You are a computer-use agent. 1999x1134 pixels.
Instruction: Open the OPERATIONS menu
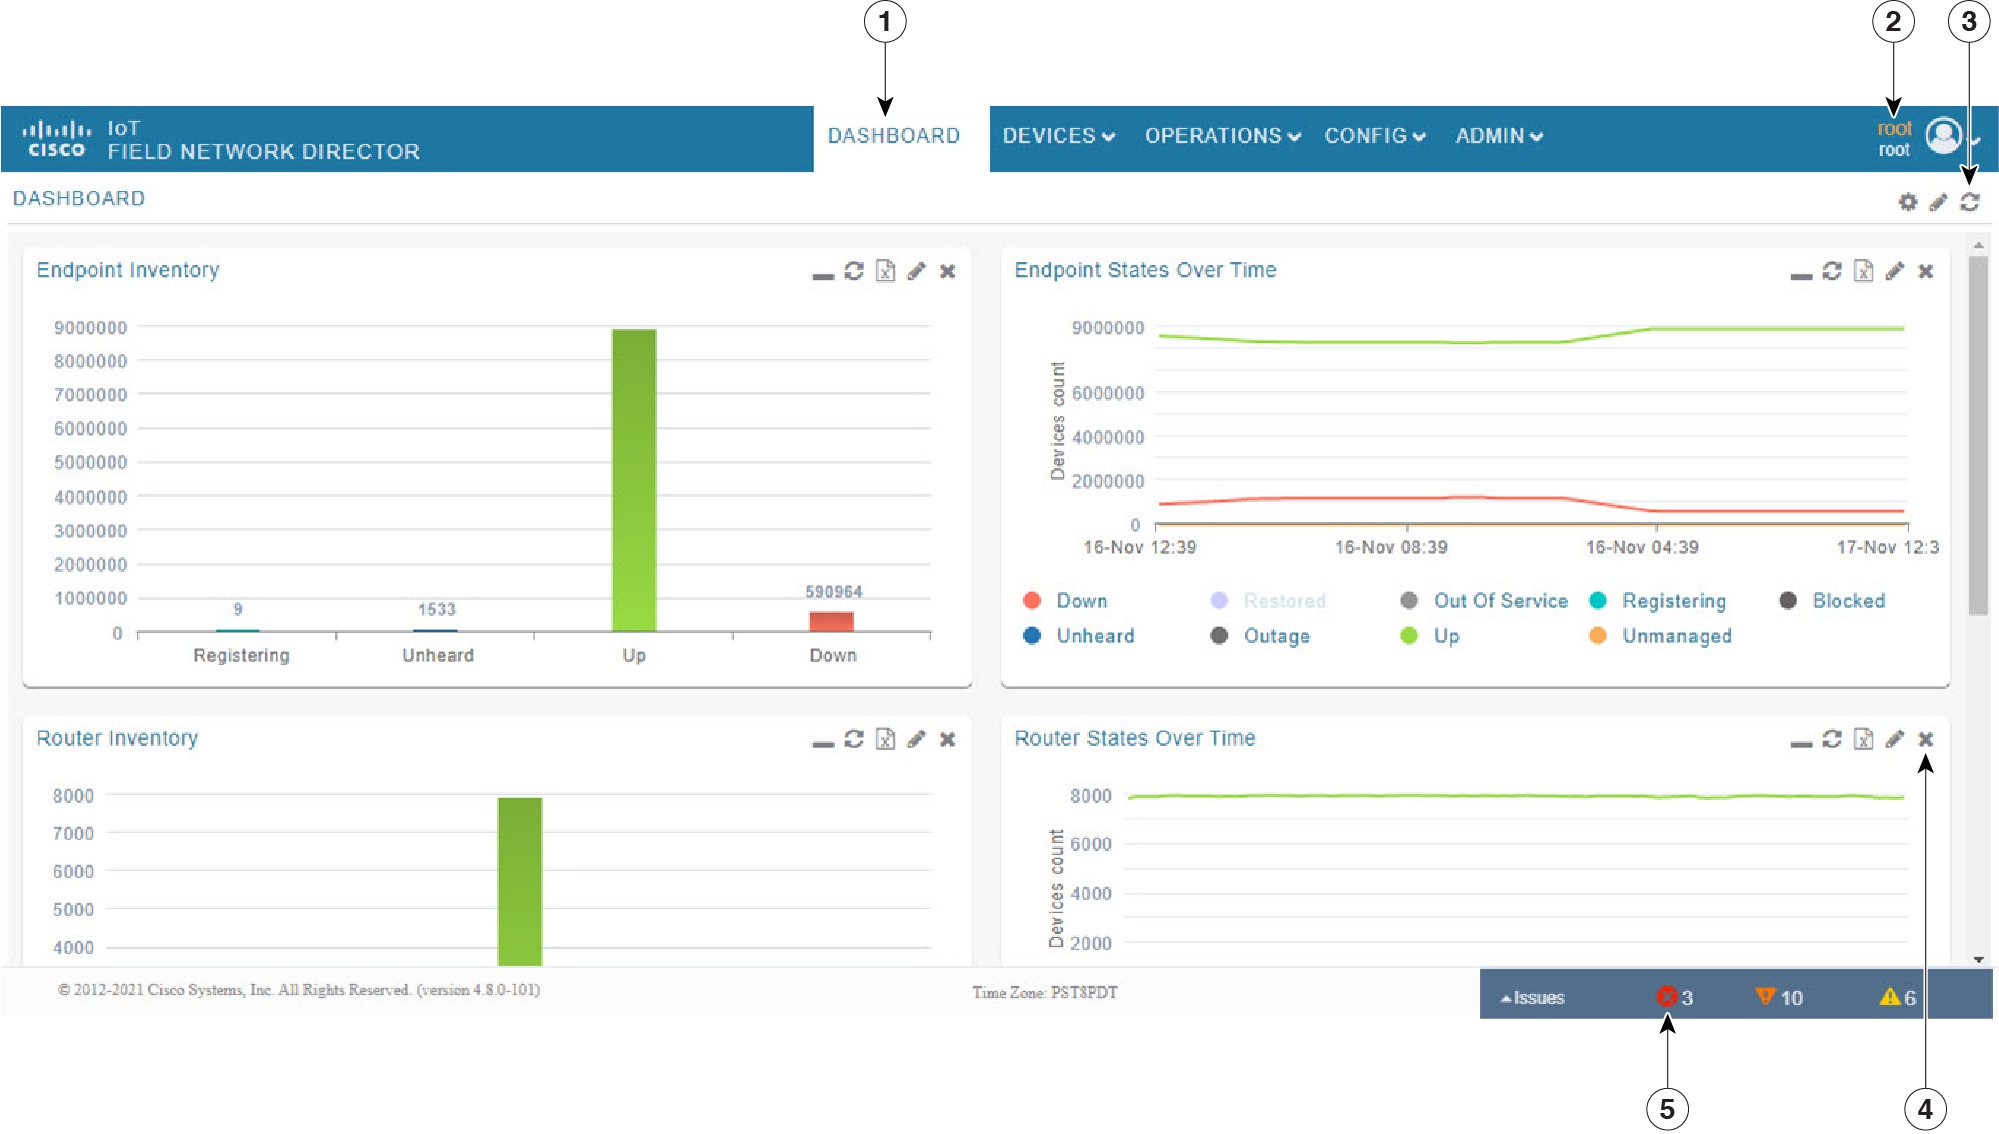tap(1222, 136)
